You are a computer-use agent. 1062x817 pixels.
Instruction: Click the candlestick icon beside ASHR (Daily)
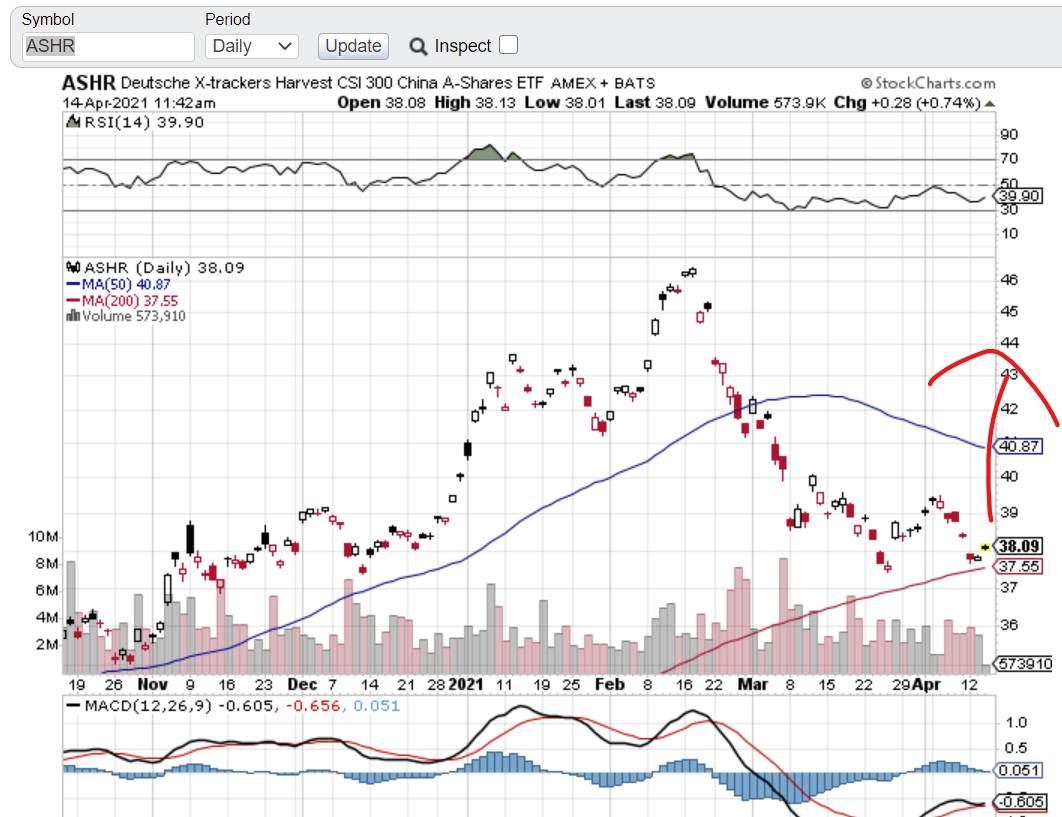point(72,268)
